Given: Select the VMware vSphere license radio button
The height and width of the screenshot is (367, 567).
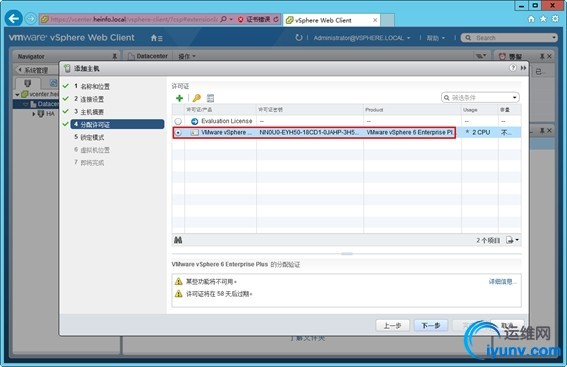Looking at the screenshot, I should point(178,133).
